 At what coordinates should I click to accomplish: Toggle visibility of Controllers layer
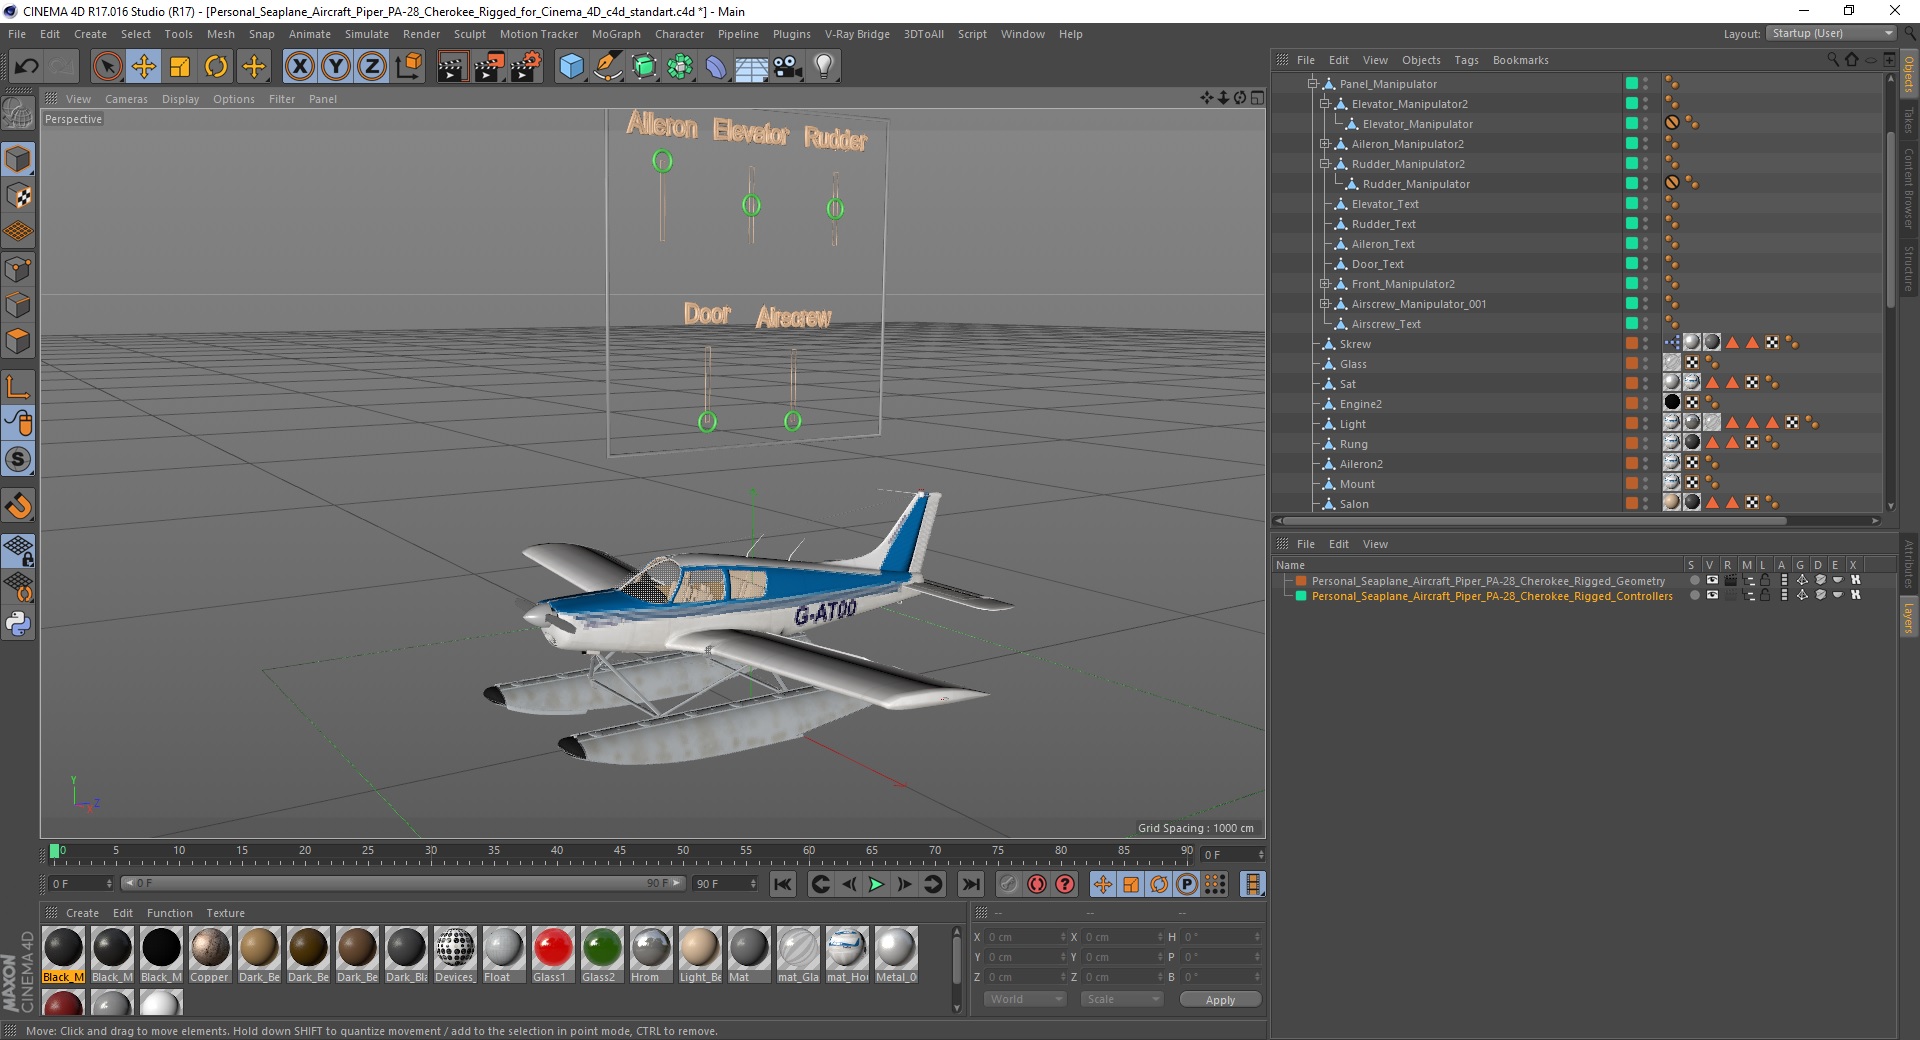click(1712, 595)
